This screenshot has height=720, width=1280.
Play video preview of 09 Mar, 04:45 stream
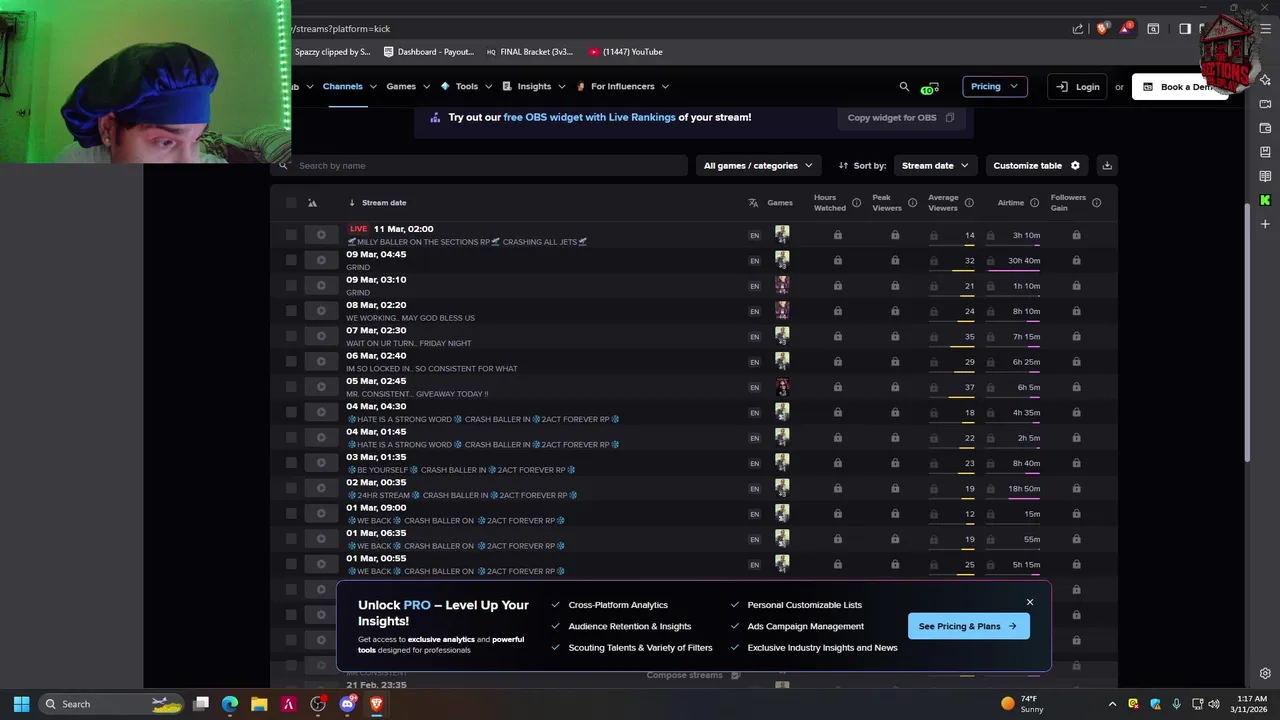click(x=321, y=260)
